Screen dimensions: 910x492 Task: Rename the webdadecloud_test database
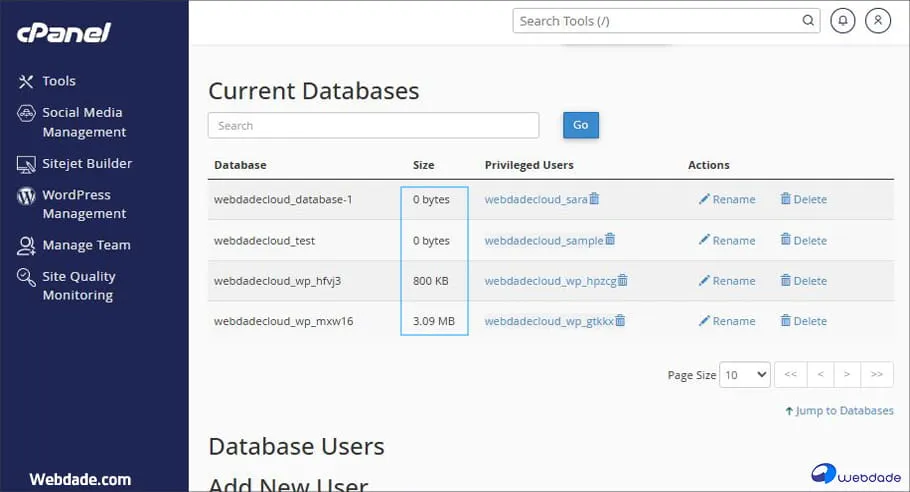(x=727, y=241)
